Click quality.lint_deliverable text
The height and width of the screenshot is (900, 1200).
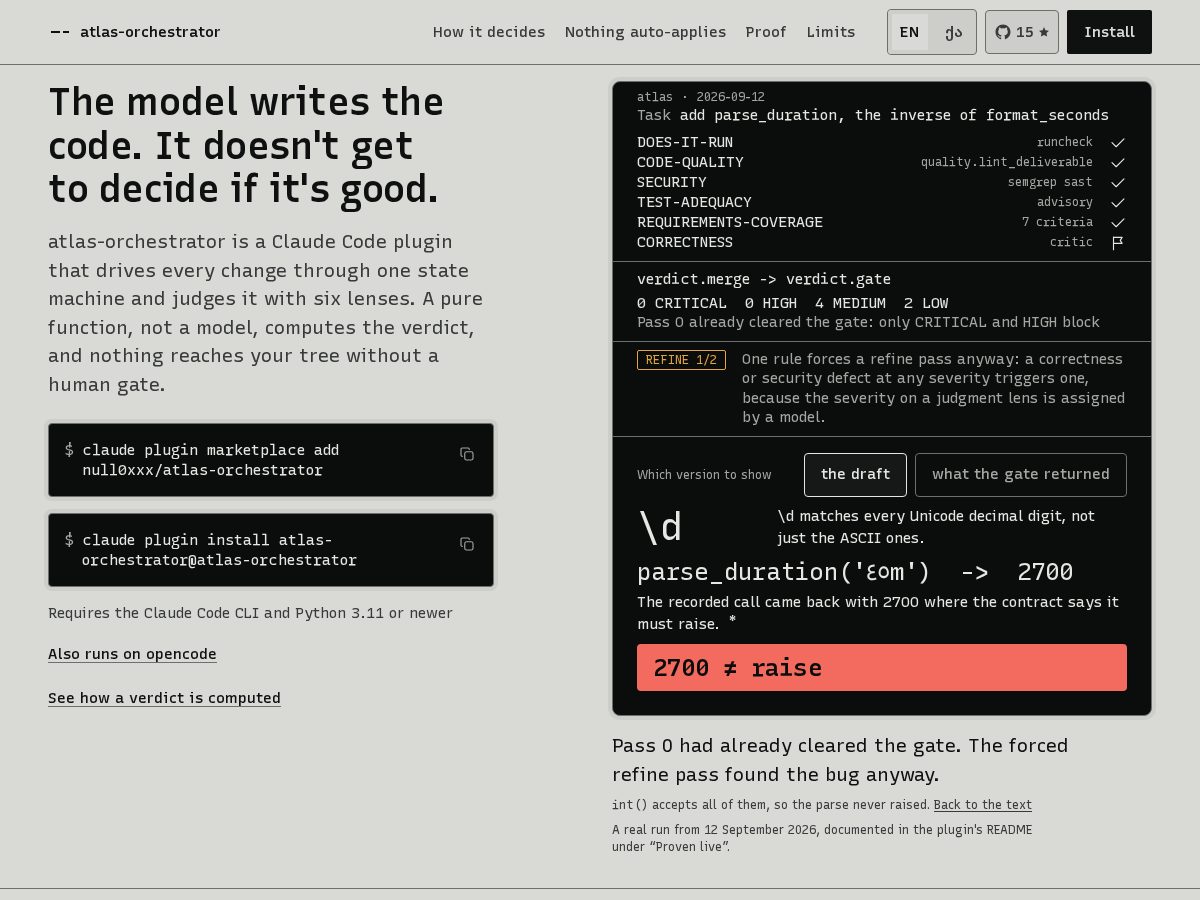(x=1007, y=163)
